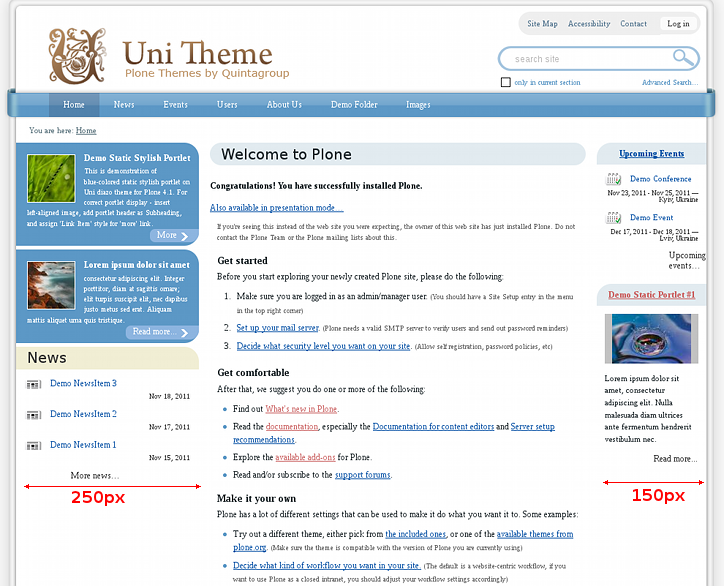This screenshot has width=724, height=586.
Task: Open Documentation for content editors link
Action: [433, 426]
